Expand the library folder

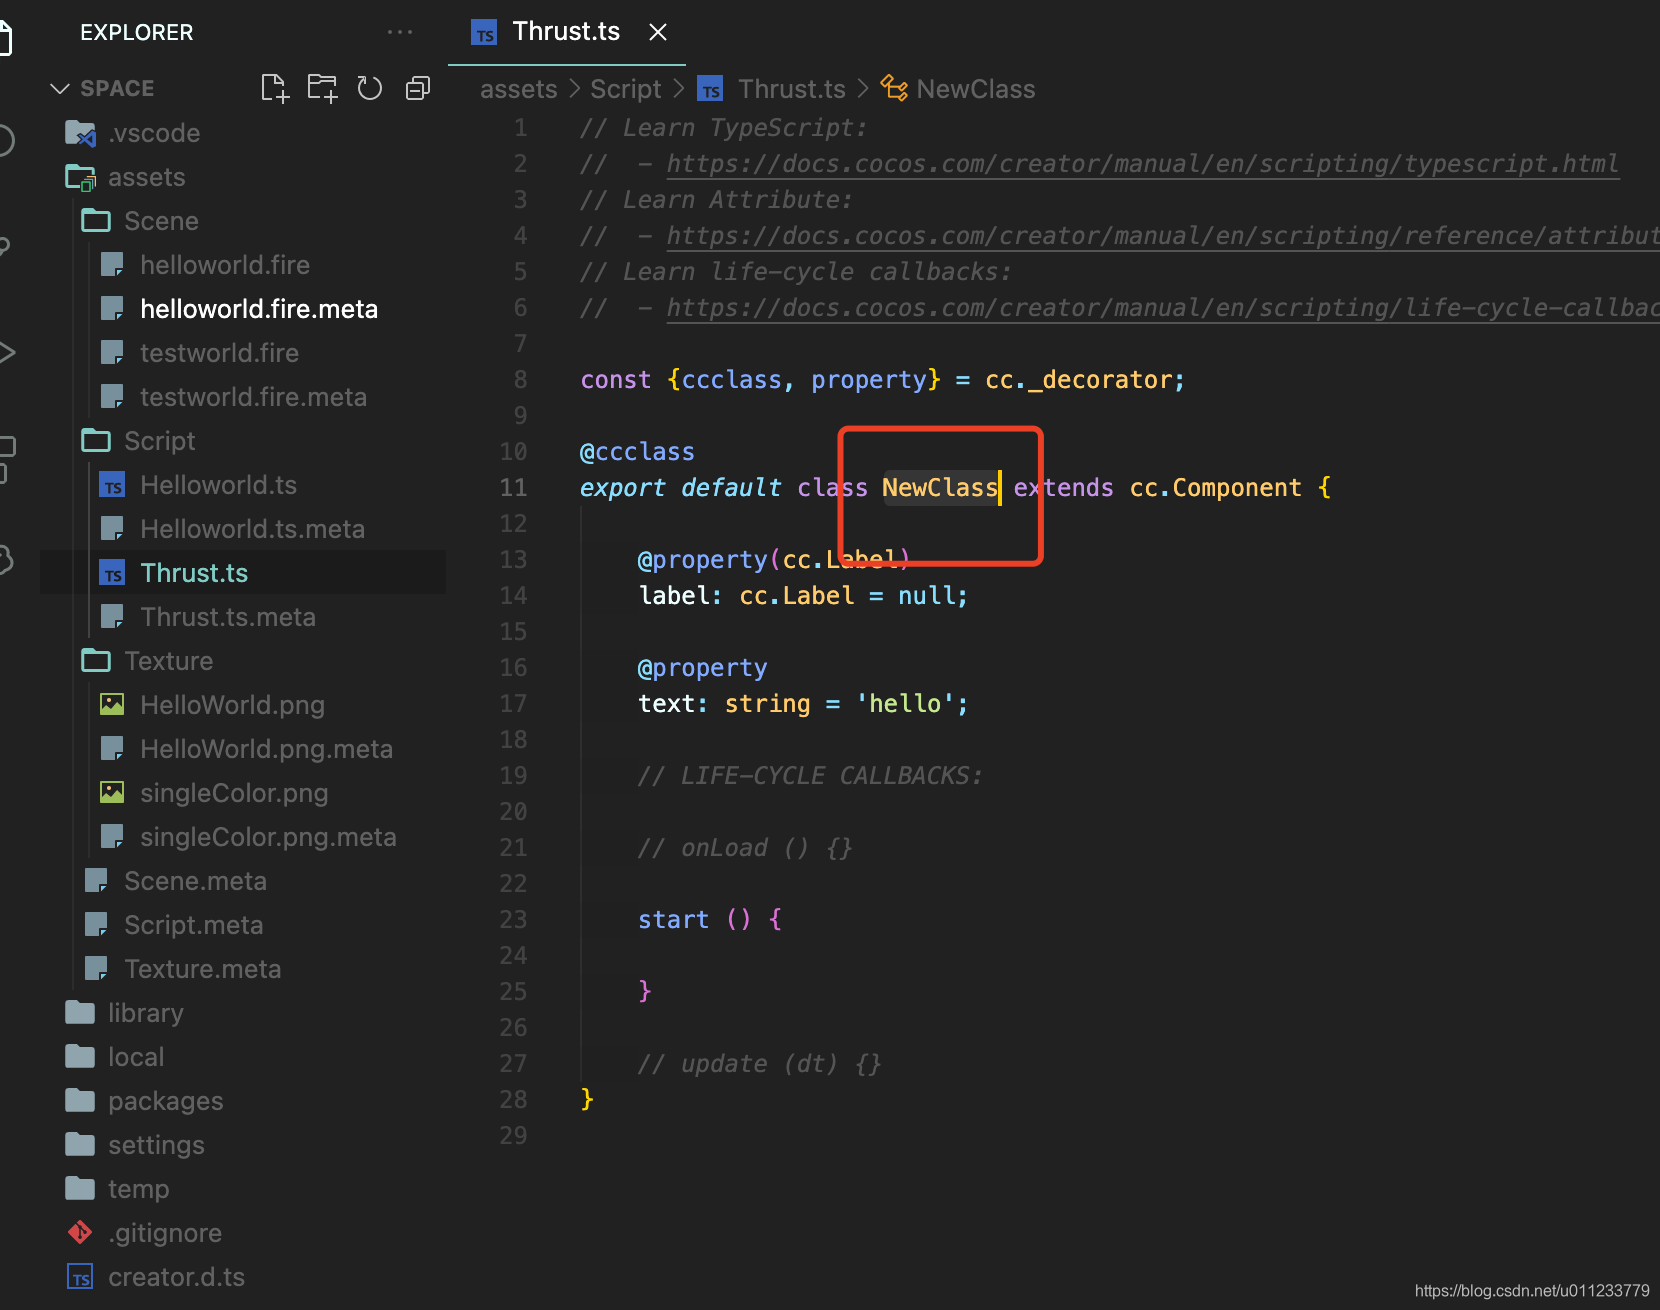coord(146,1013)
